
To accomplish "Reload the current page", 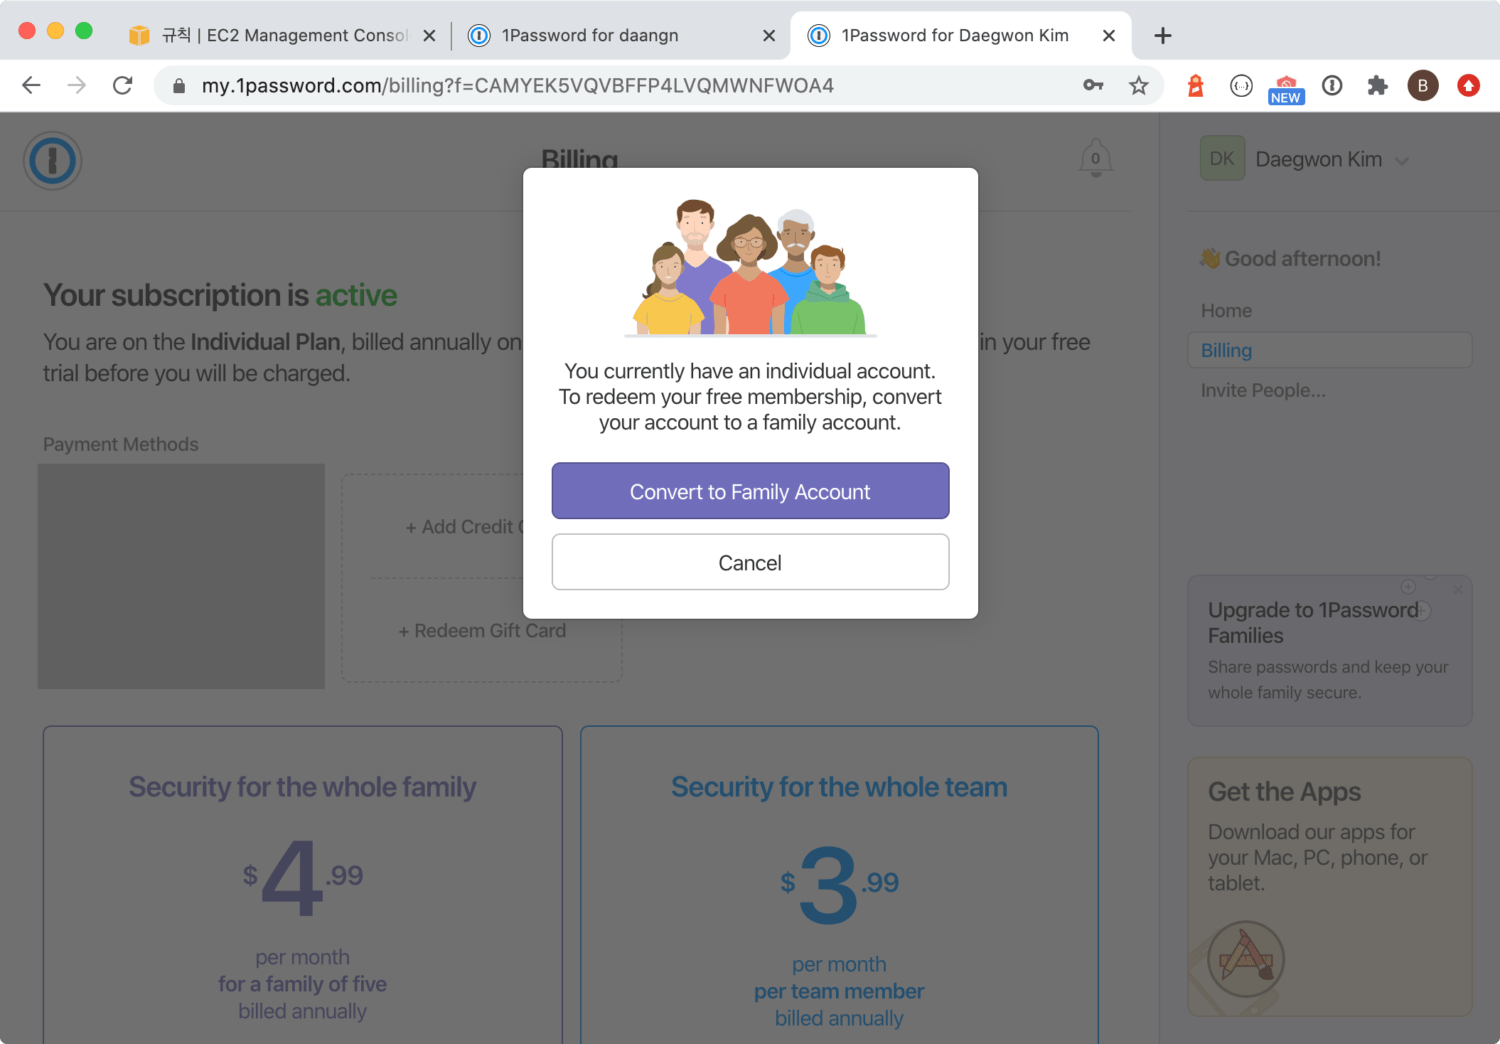I will [123, 86].
